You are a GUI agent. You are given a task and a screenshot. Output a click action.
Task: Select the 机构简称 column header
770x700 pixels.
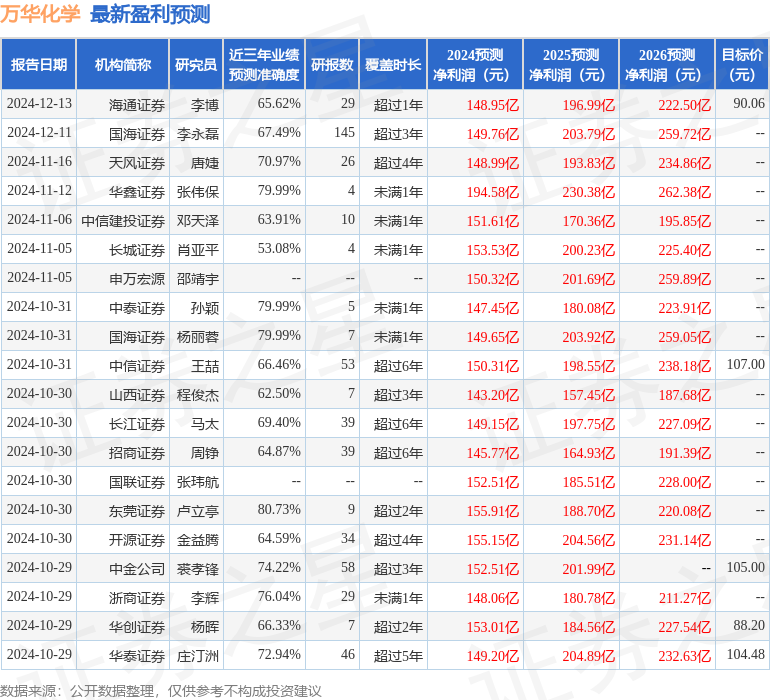[123, 64]
